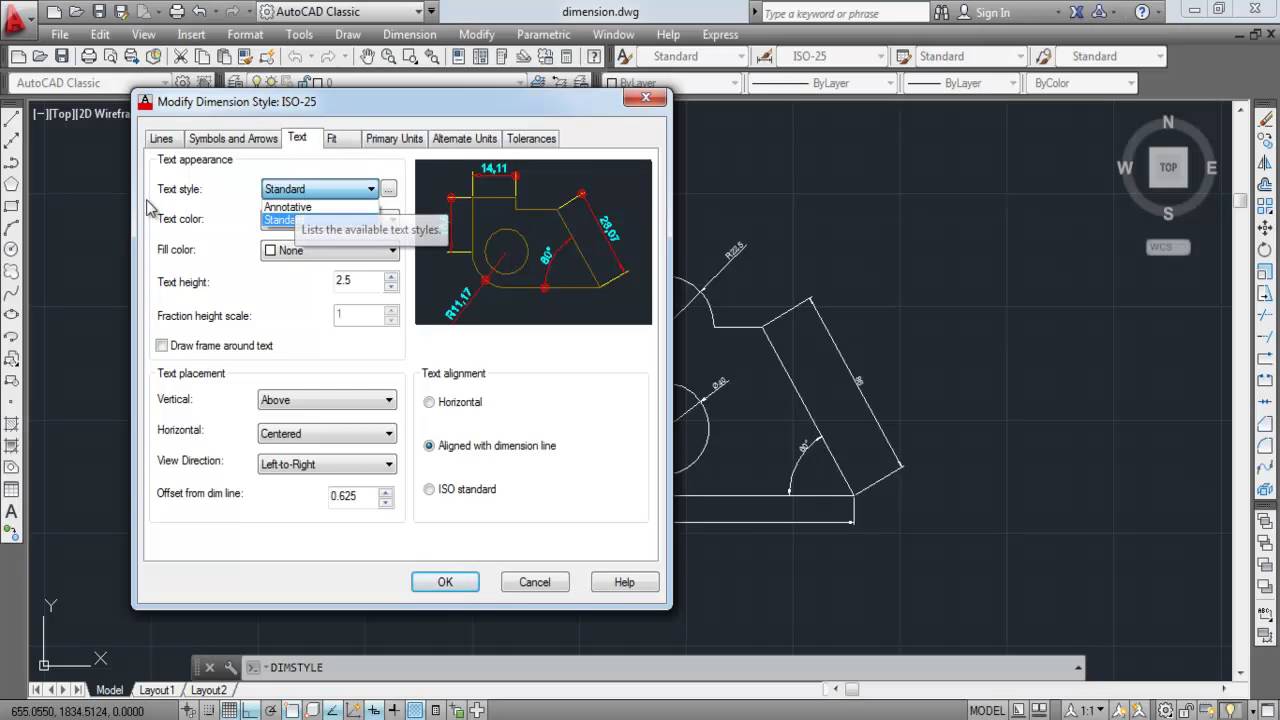Click the text style browse ellipsis button

(x=389, y=189)
